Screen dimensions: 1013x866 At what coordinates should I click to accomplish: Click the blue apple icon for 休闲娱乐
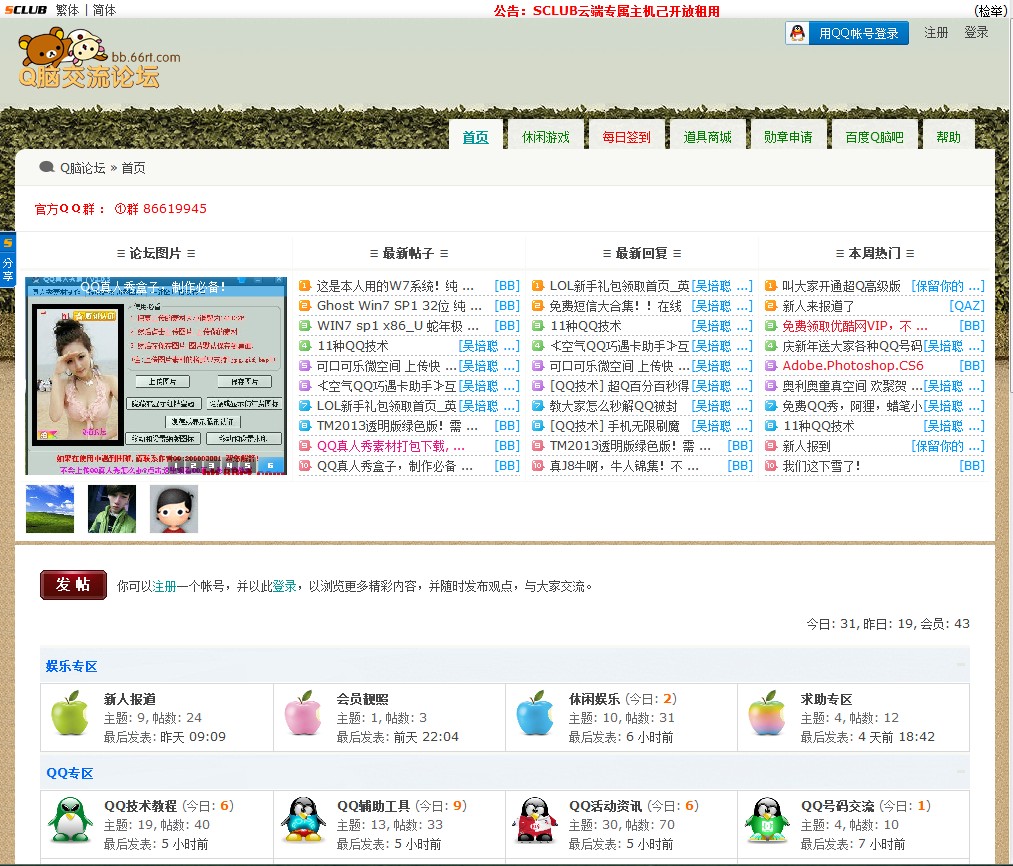[535, 713]
